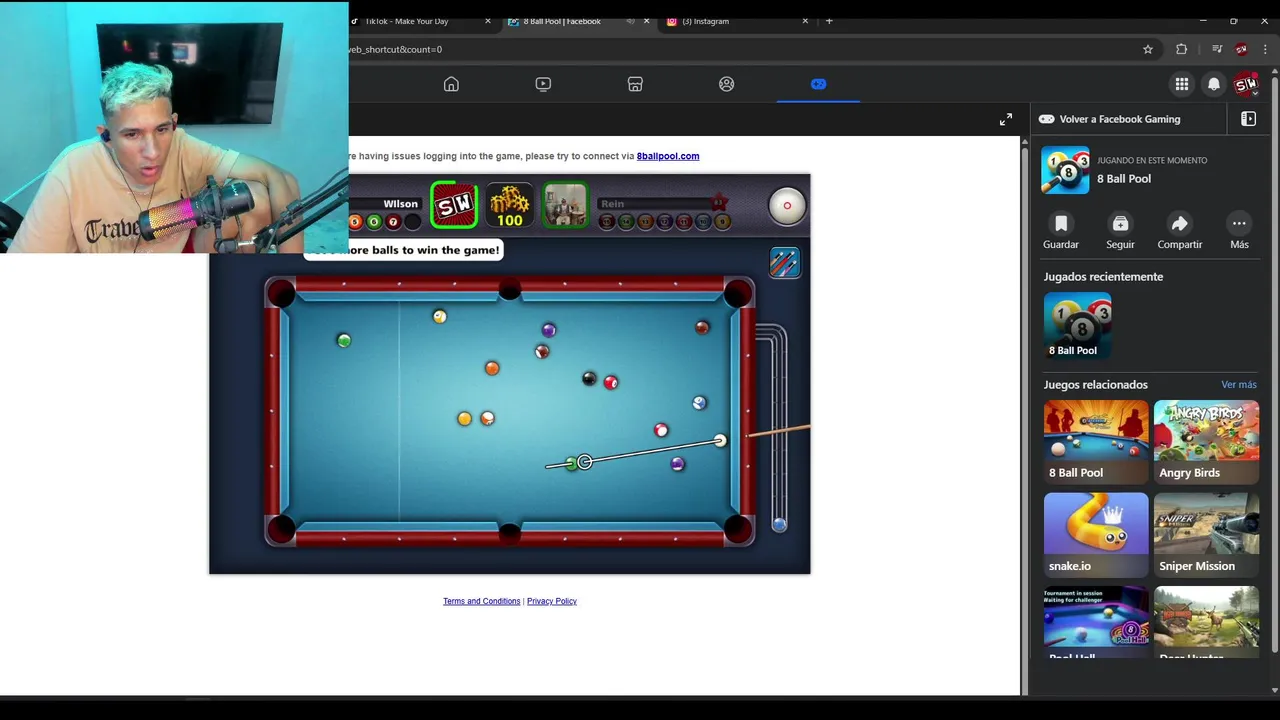Click the Wilson player name

[400, 204]
